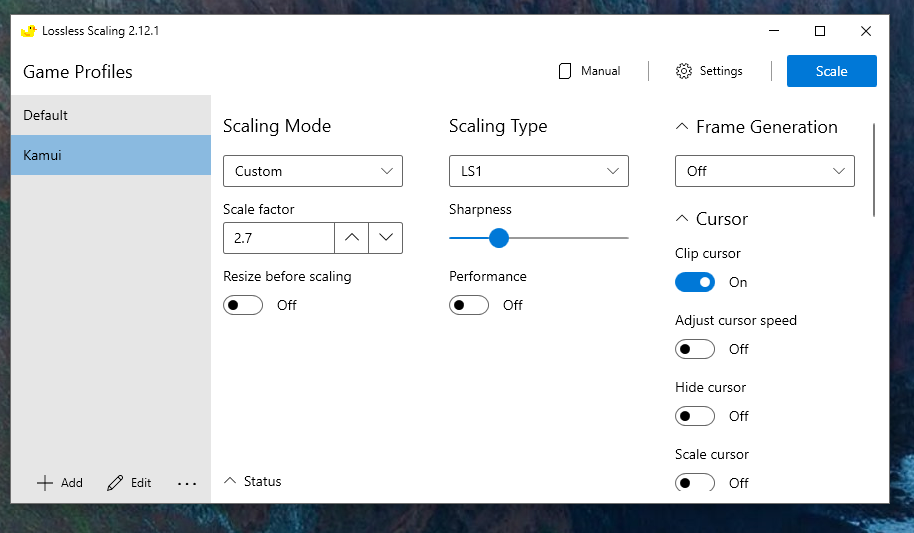This screenshot has height=533, width=914.
Task: Toggle the Performance switch
Action: pos(469,305)
